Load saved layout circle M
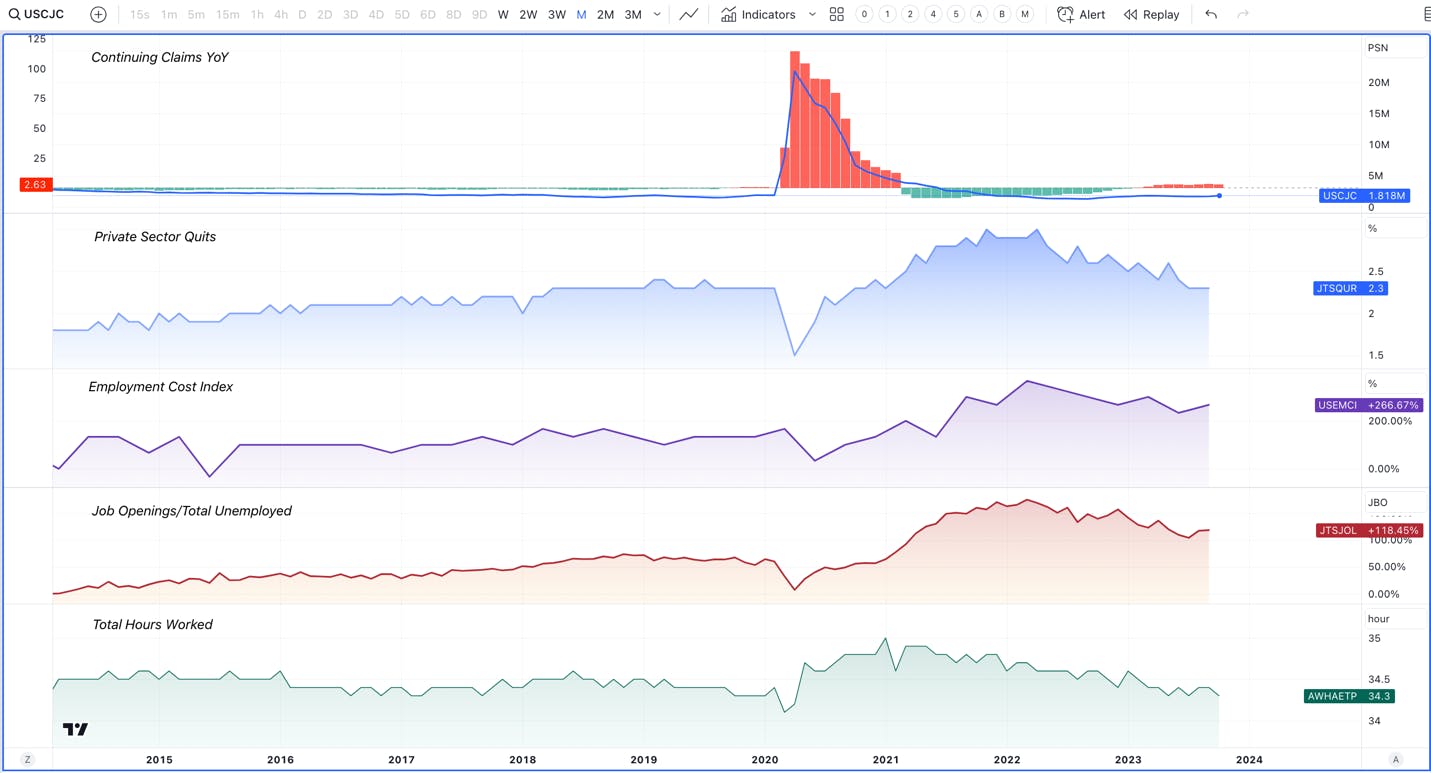Image resolution: width=1431 pixels, height=773 pixels. coord(1025,15)
